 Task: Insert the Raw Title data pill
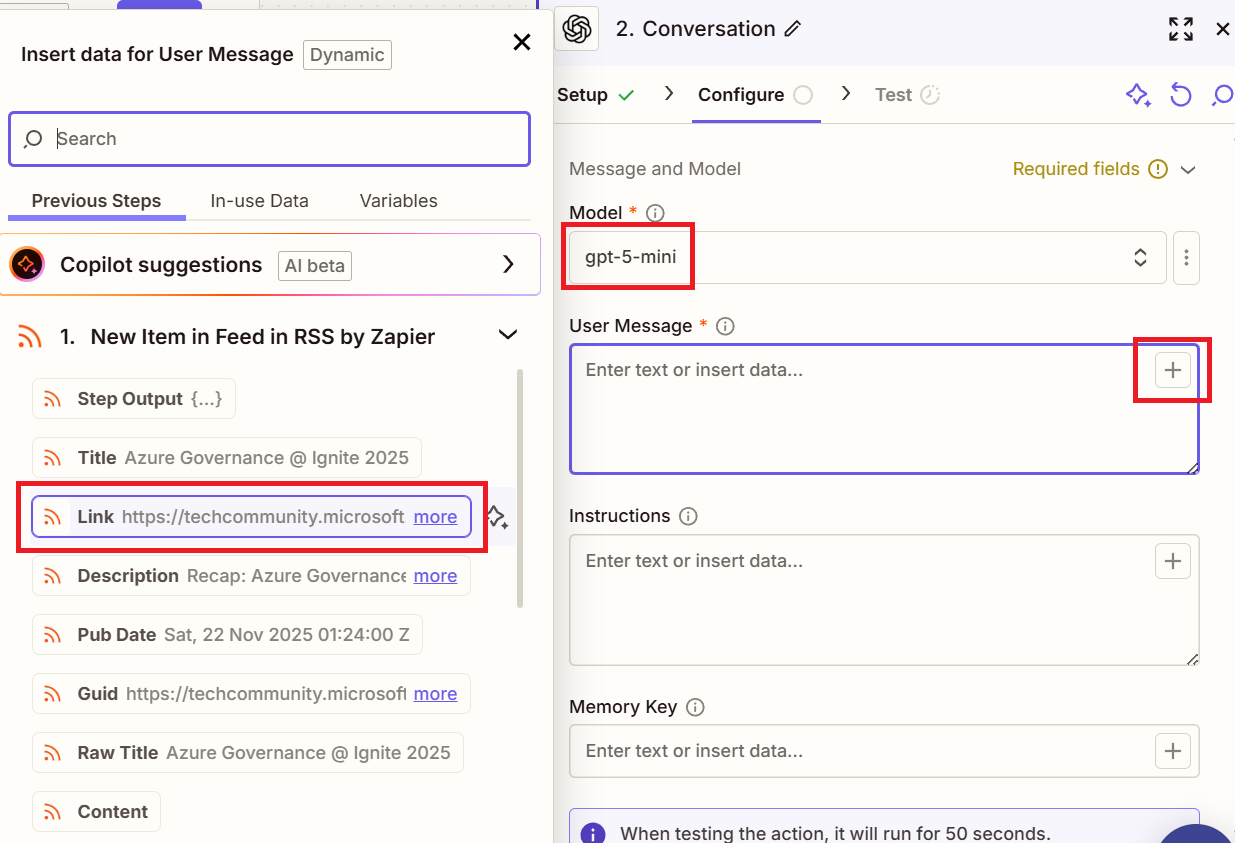click(248, 753)
